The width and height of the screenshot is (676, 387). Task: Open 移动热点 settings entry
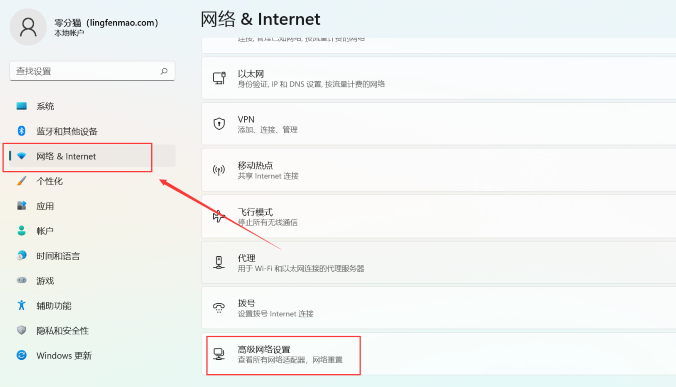click(x=439, y=170)
